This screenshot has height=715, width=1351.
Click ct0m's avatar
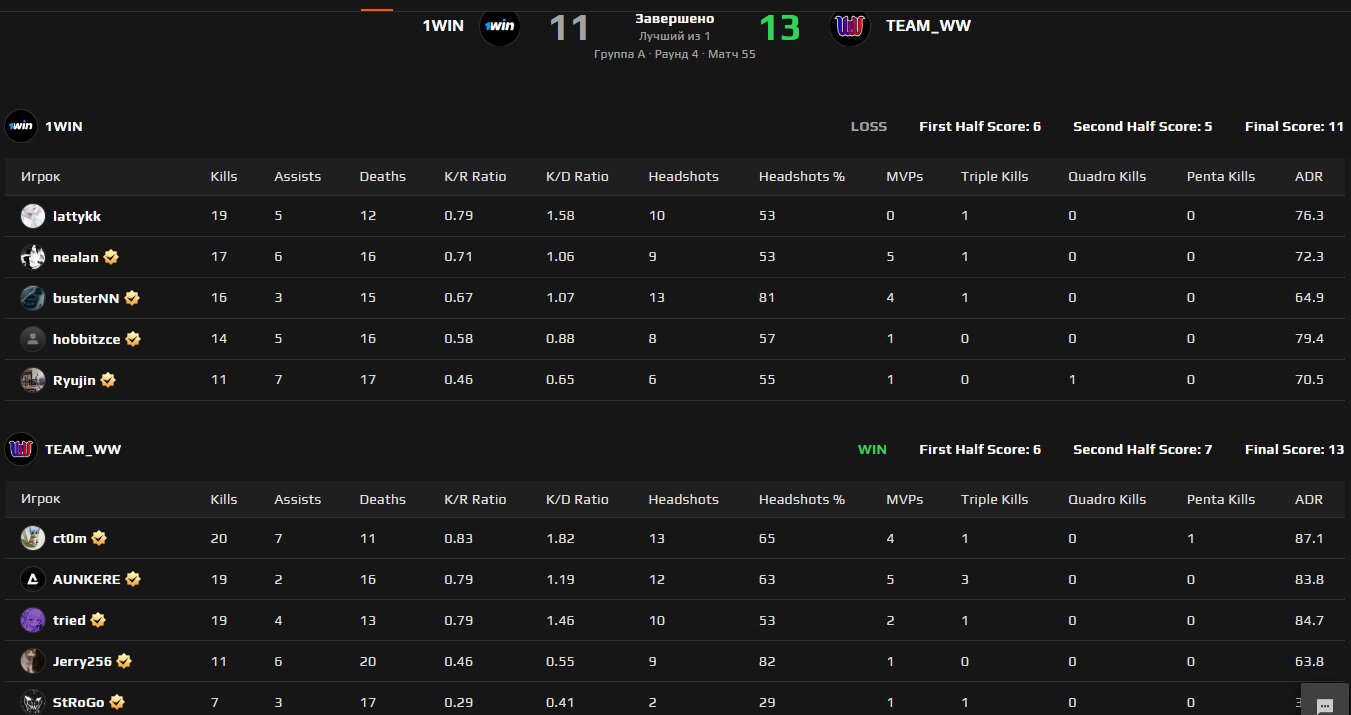tap(33, 538)
